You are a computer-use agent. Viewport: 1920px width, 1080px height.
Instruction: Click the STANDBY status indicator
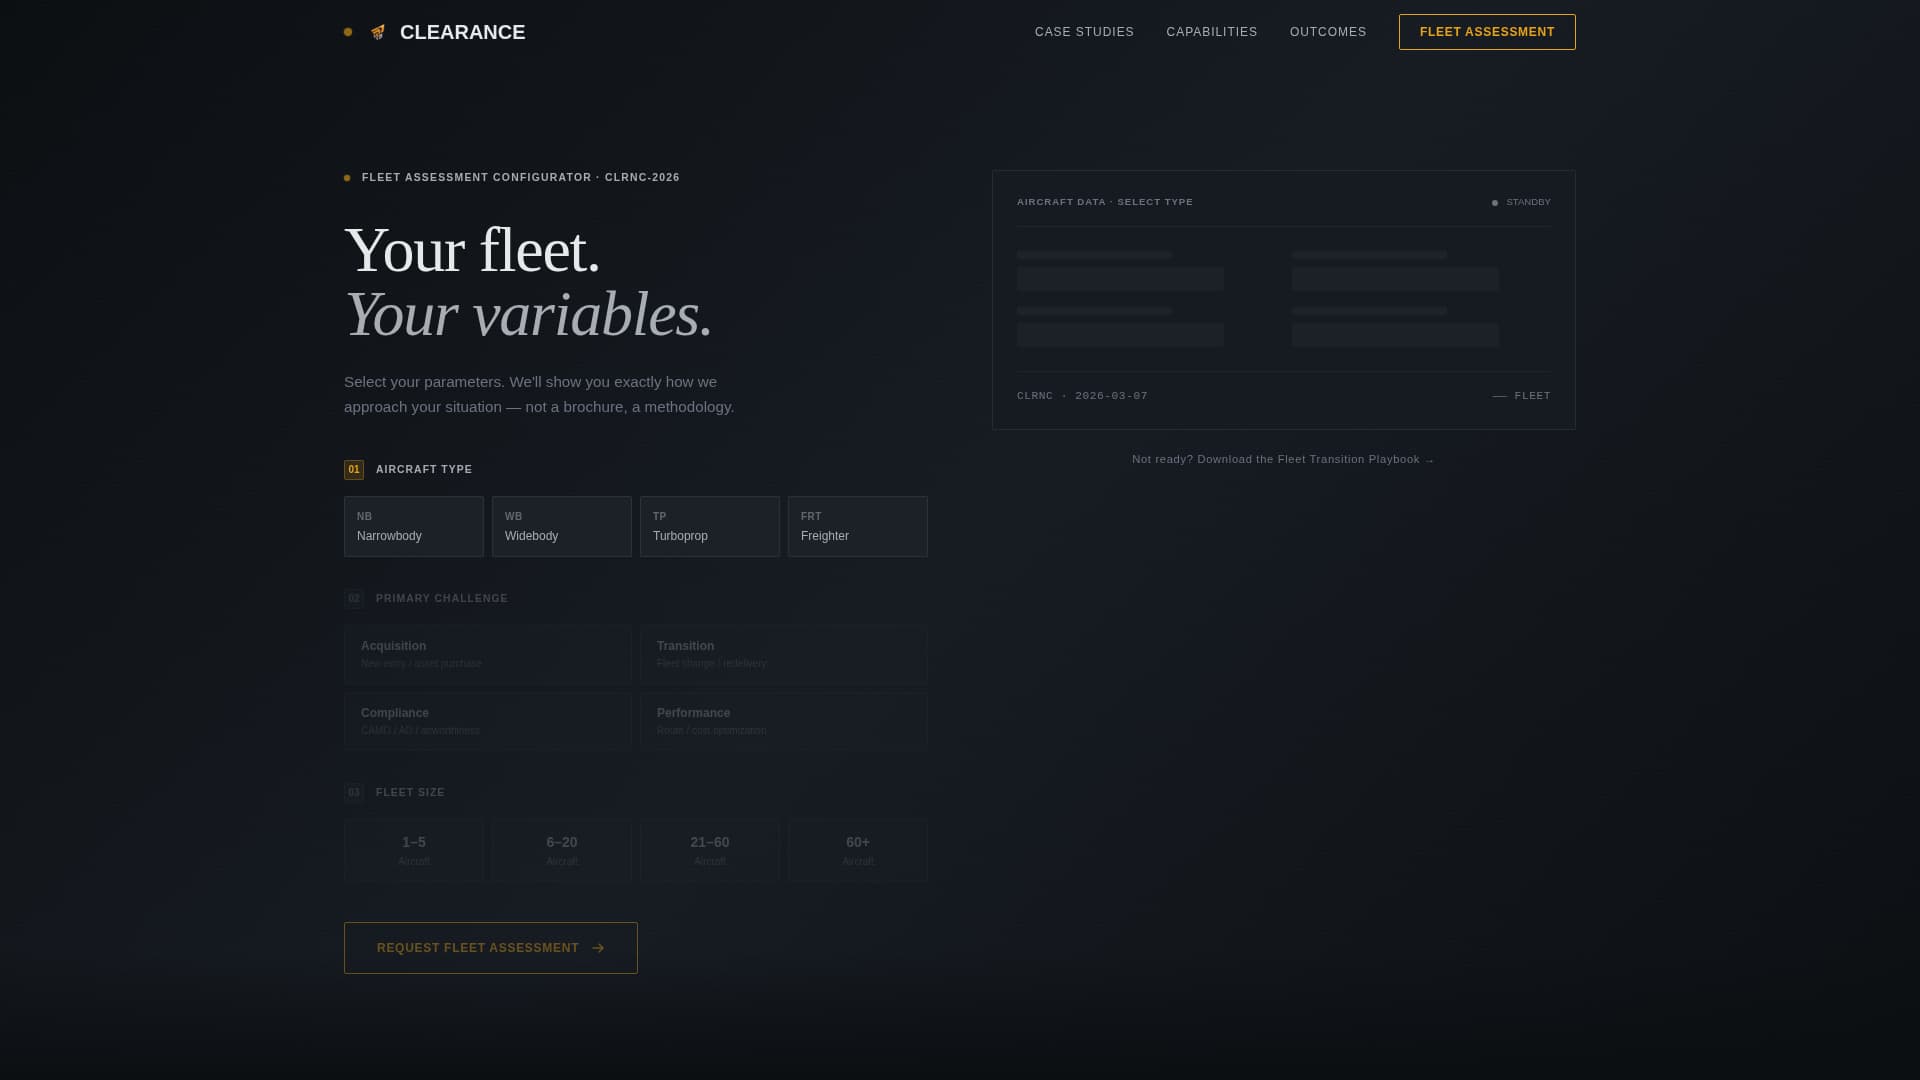point(1521,202)
